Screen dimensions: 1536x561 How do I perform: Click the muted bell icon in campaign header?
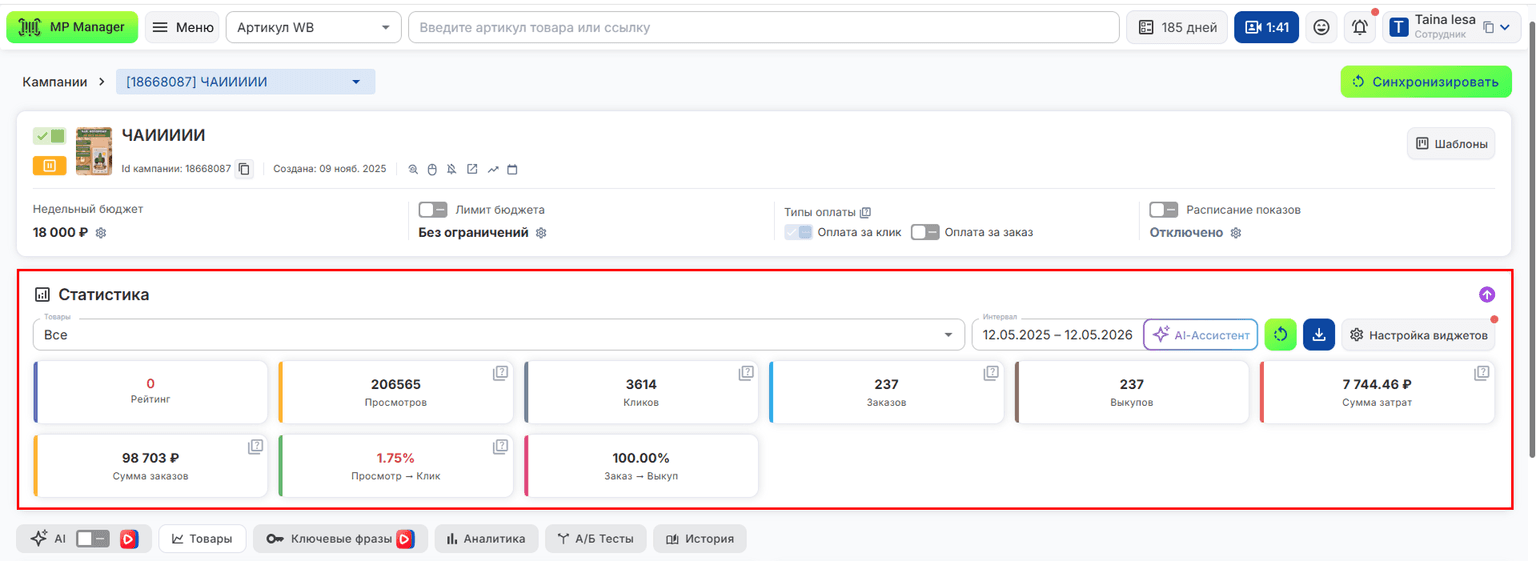pos(452,169)
